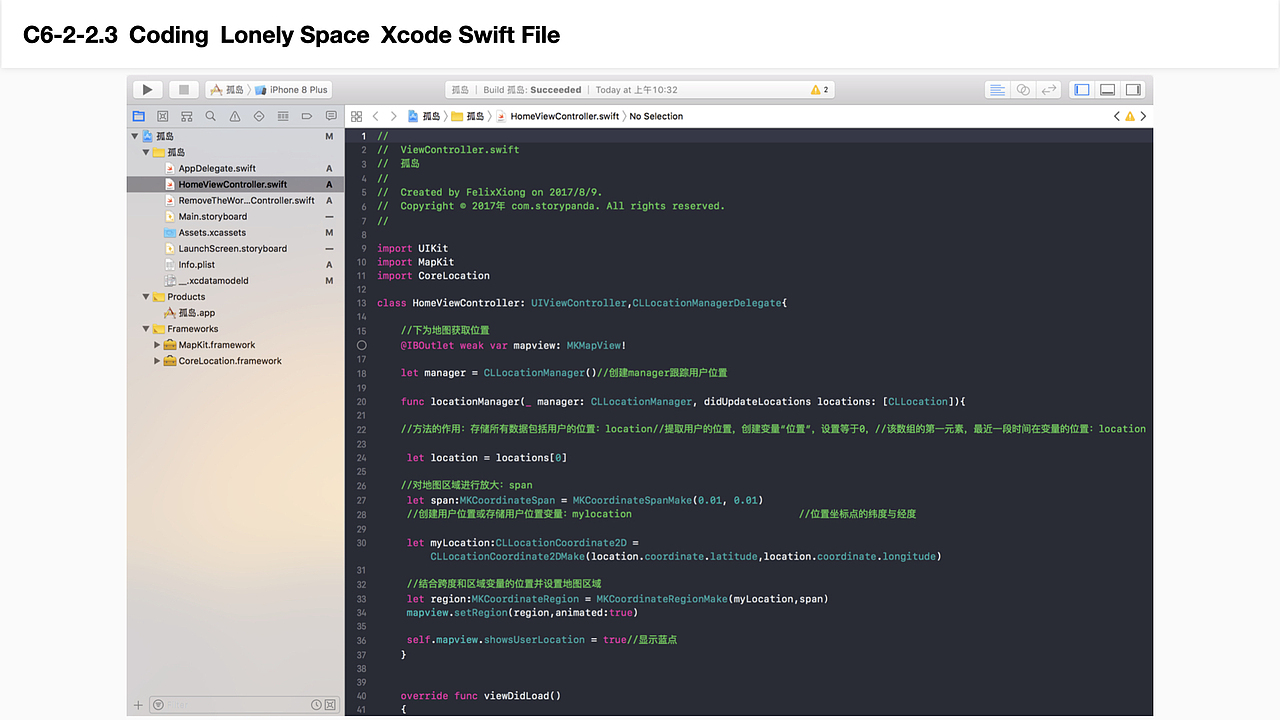
Task: Open the Issue navigator triangle icon
Action: pos(234,116)
